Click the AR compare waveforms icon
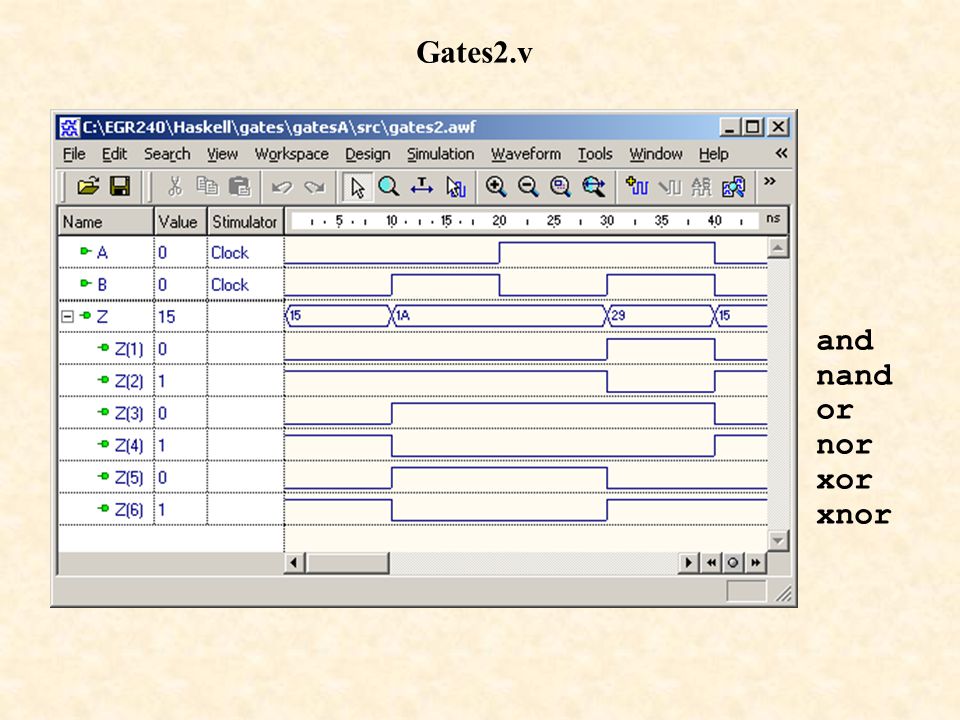The width and height of the screenshot is (960, 720). point(701,187)
